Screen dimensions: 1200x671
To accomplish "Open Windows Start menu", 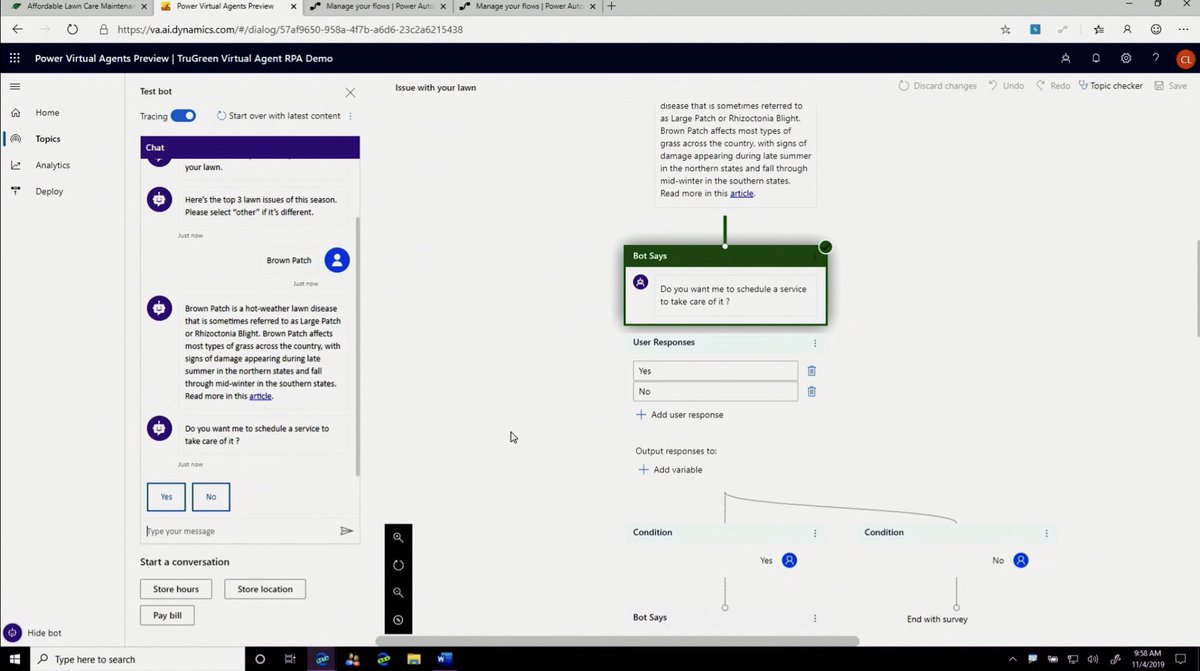I will [x=14, y=659].
